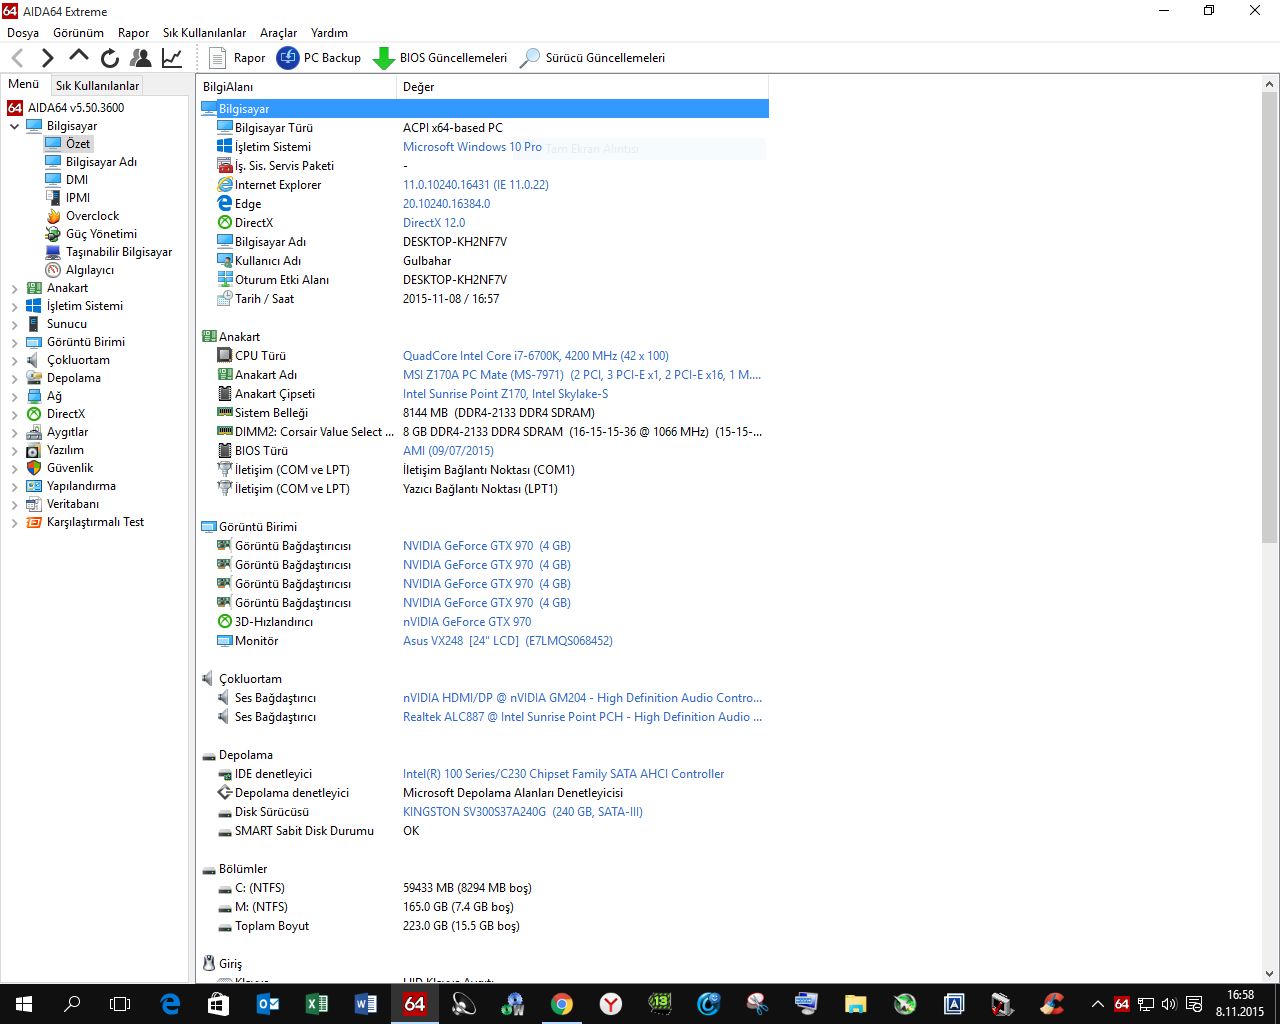Select the Toplam Boyut row
The height and width of the screenshot is (1024, 1280).
(x=484, y=926)
